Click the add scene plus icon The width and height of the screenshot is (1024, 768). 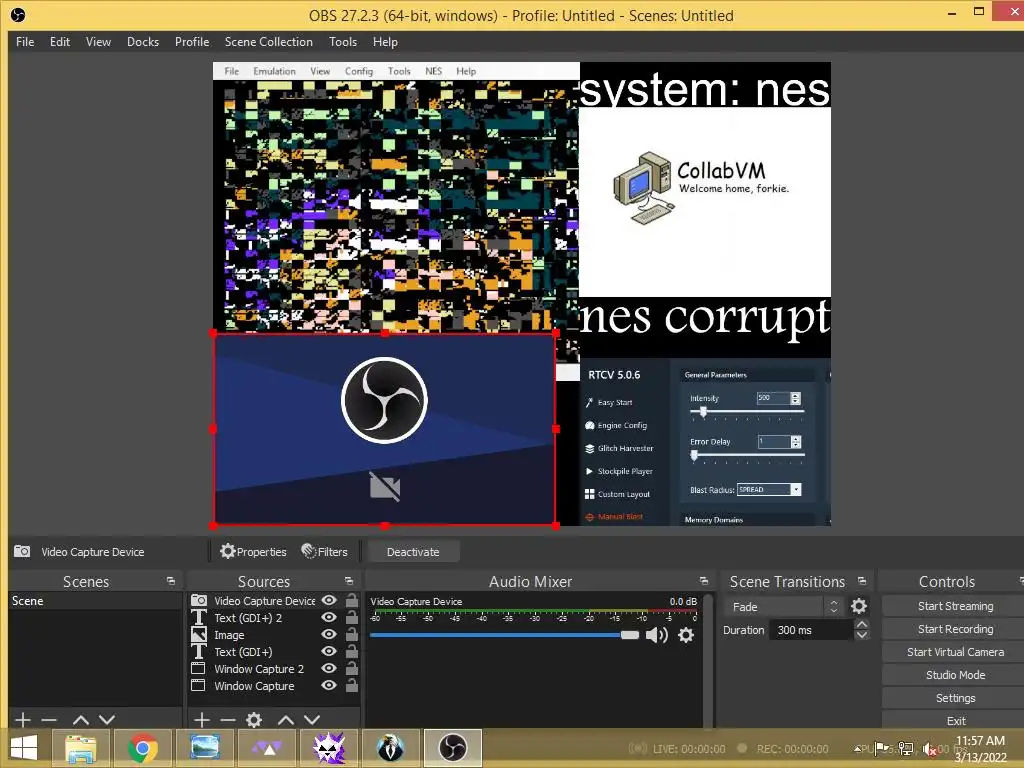tap(23, 720)
